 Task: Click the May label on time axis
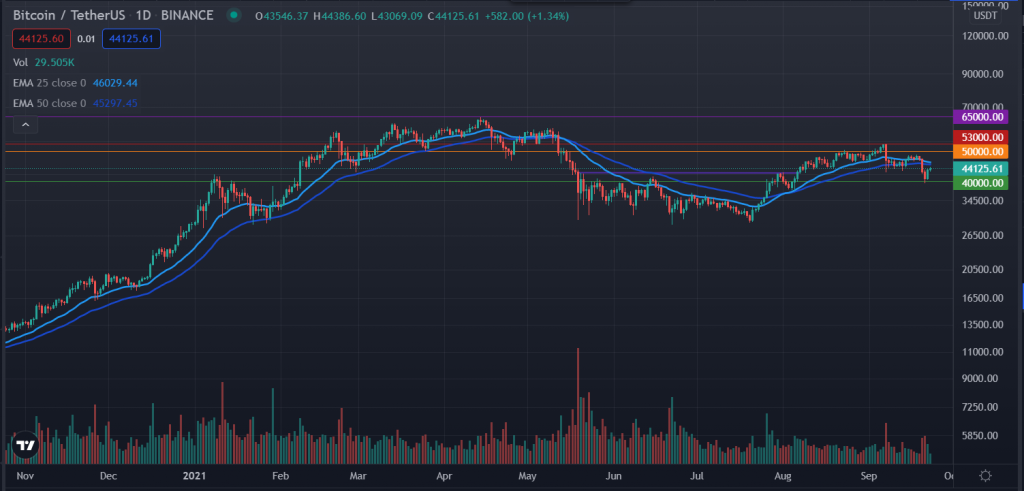tap(526, 475)
